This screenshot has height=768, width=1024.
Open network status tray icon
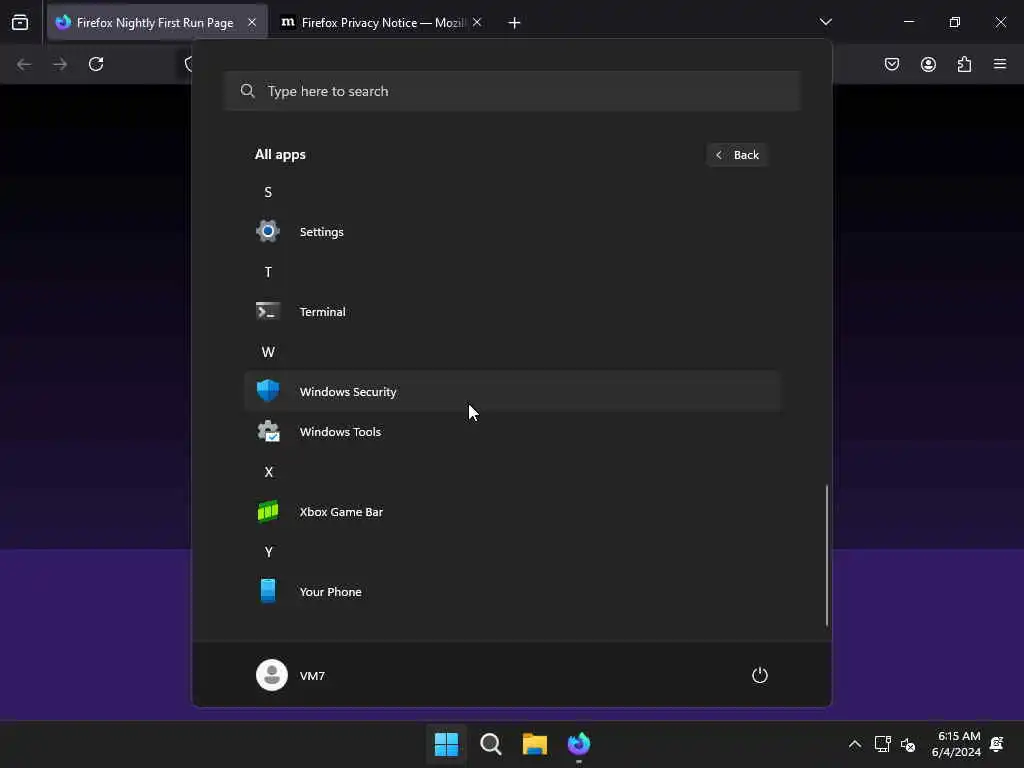click(882, 744)
